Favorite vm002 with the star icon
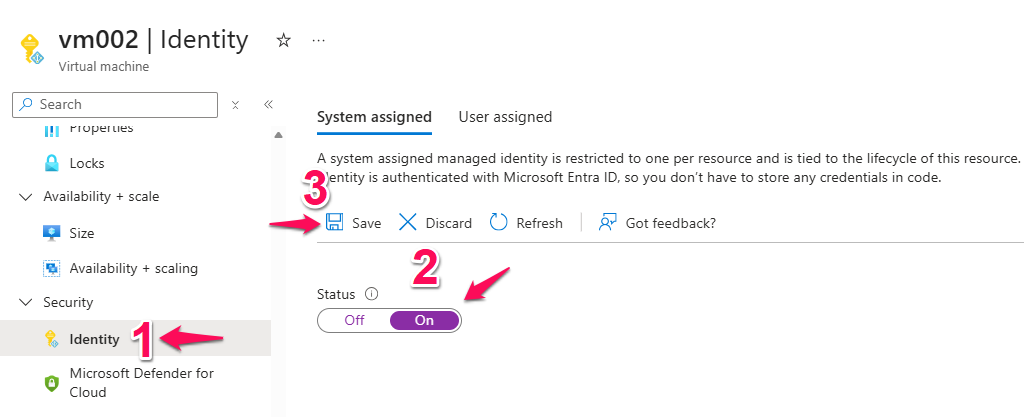 coord(283,40)
